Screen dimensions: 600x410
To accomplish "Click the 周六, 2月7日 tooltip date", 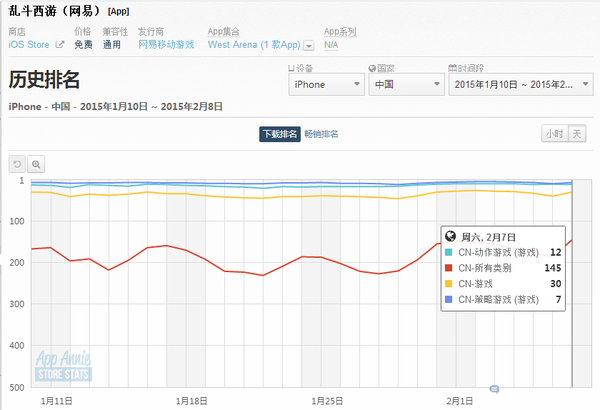I will (488, 237).
